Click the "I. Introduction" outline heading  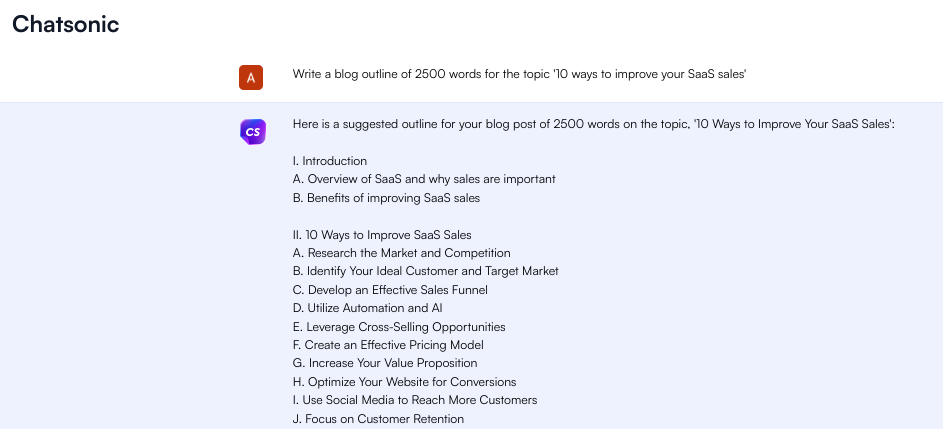tap(330, 161)
